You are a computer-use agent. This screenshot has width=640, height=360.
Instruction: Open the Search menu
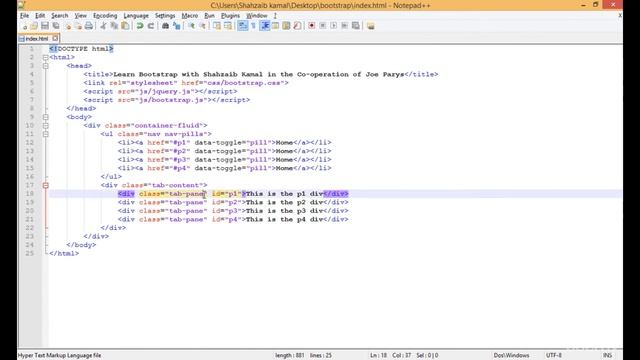pos(60,16)
